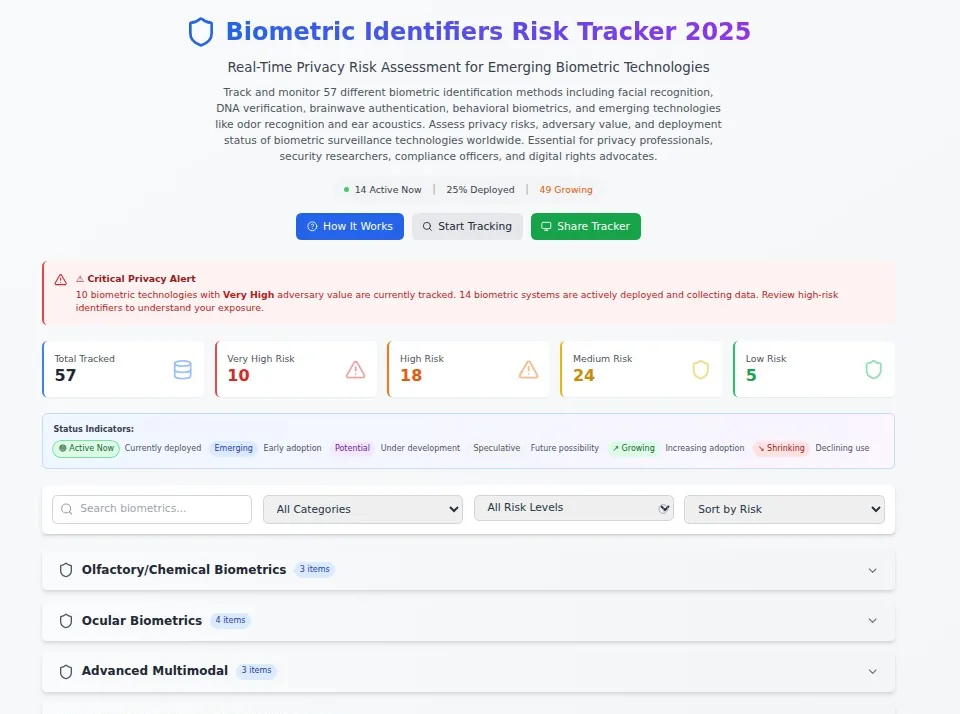Viewport: 960px width, 714px height.
Task: Click the green Low Risk shield icon
Action: pos(874,370)
